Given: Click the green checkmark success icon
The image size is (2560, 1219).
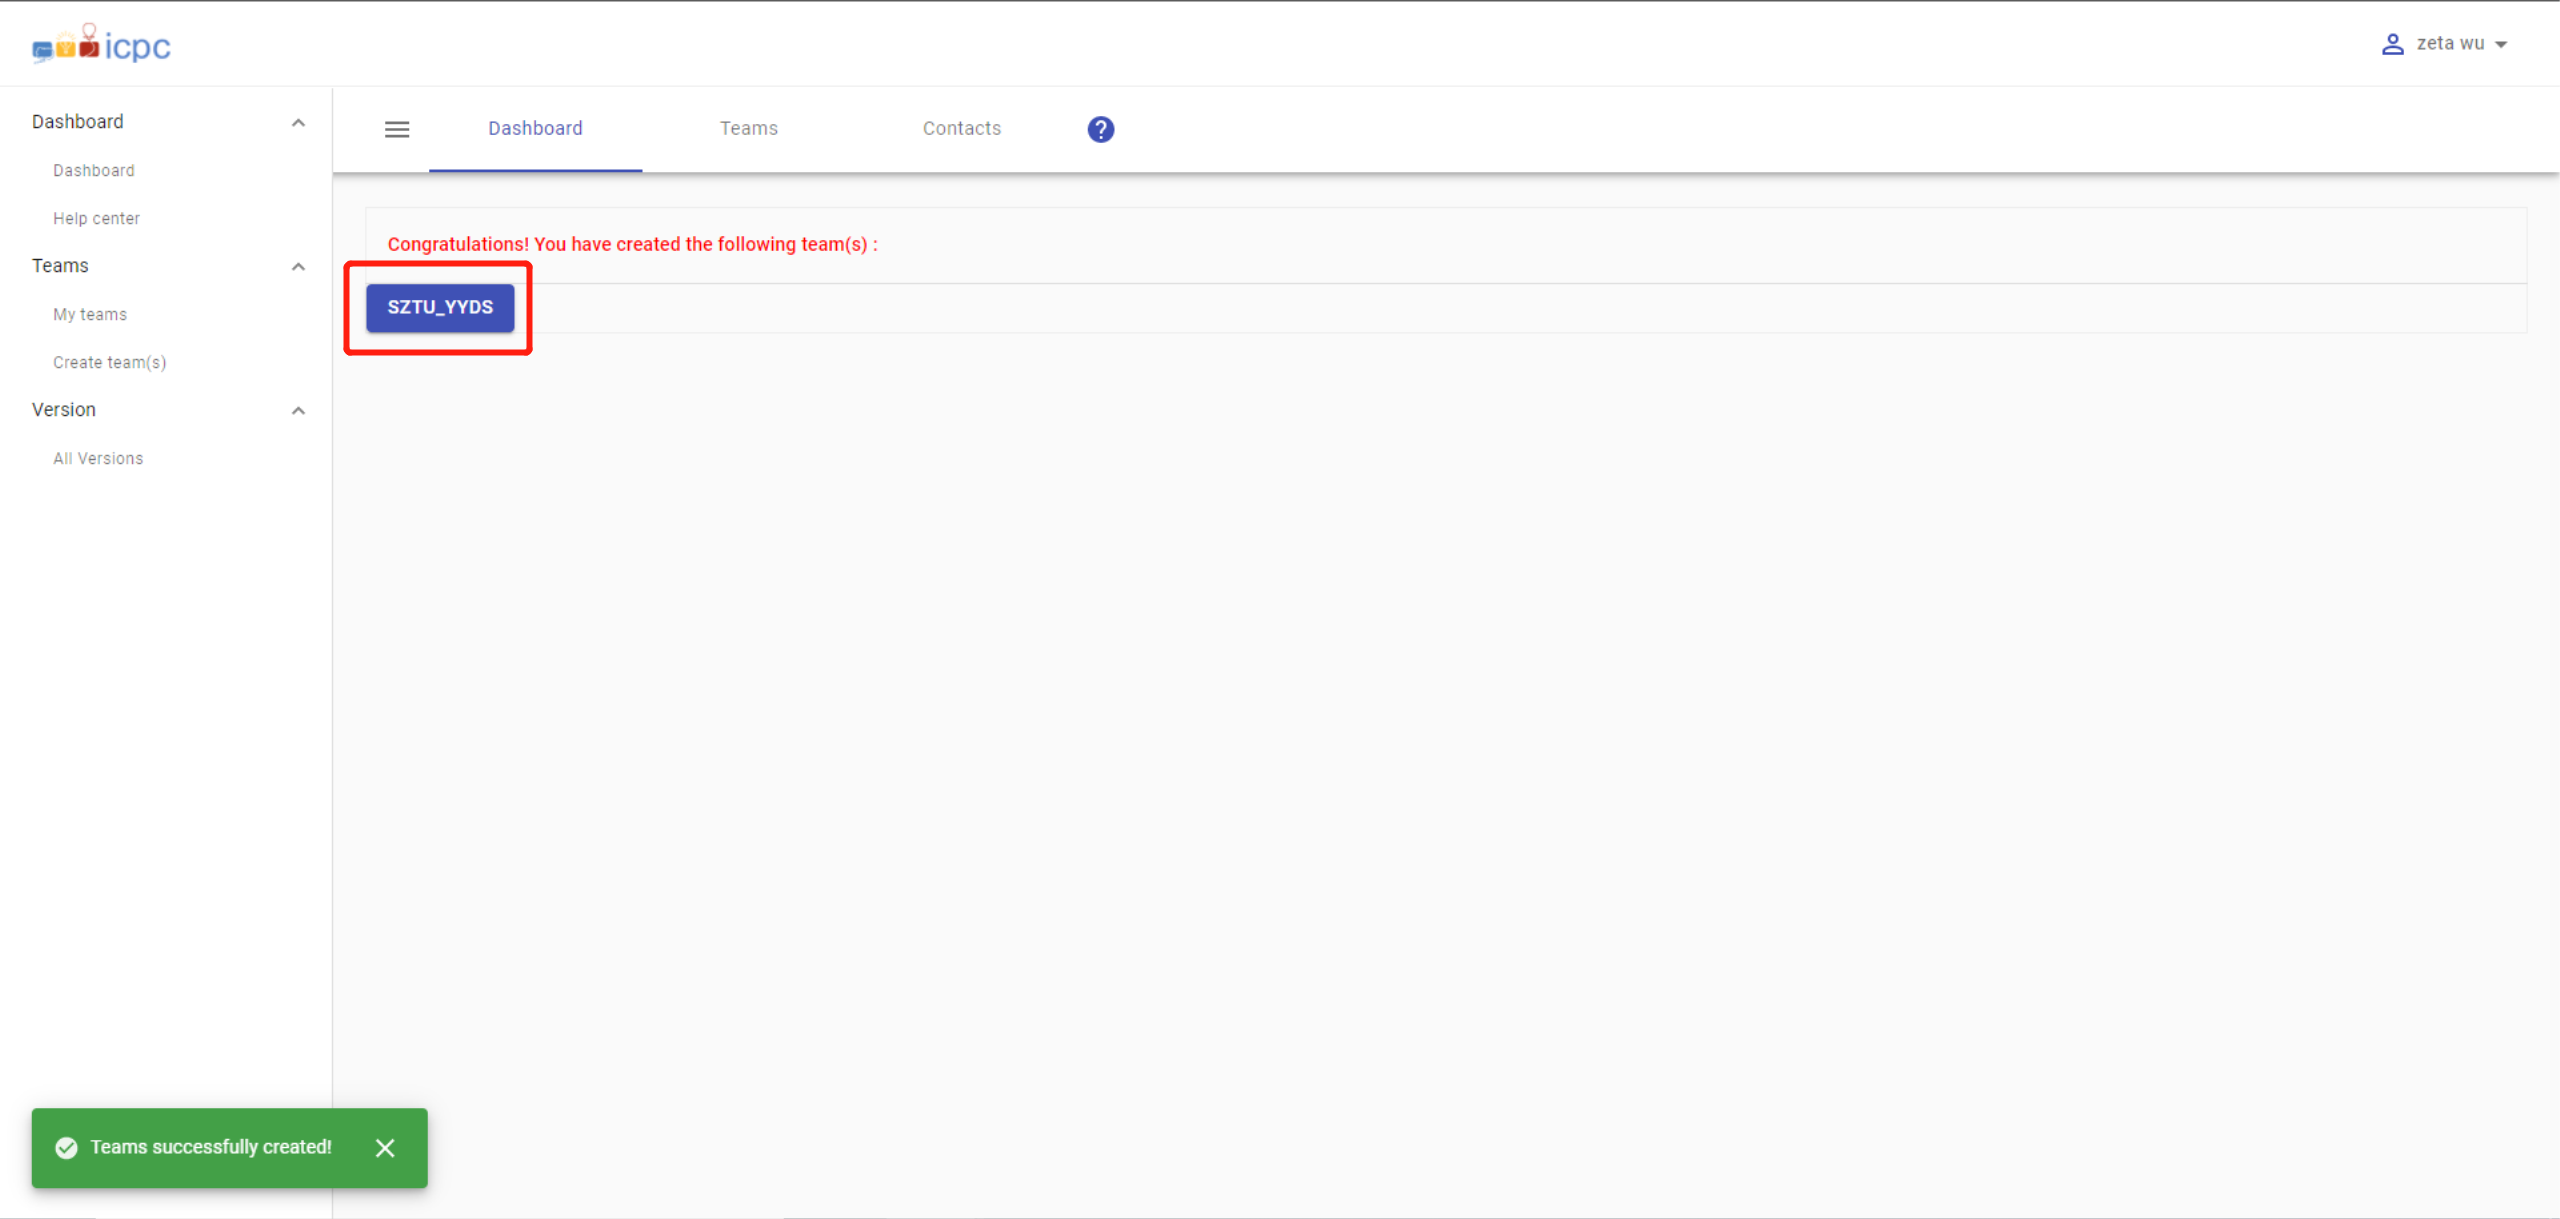Looking at the screenshot, I should click(x=67, y=1148).
